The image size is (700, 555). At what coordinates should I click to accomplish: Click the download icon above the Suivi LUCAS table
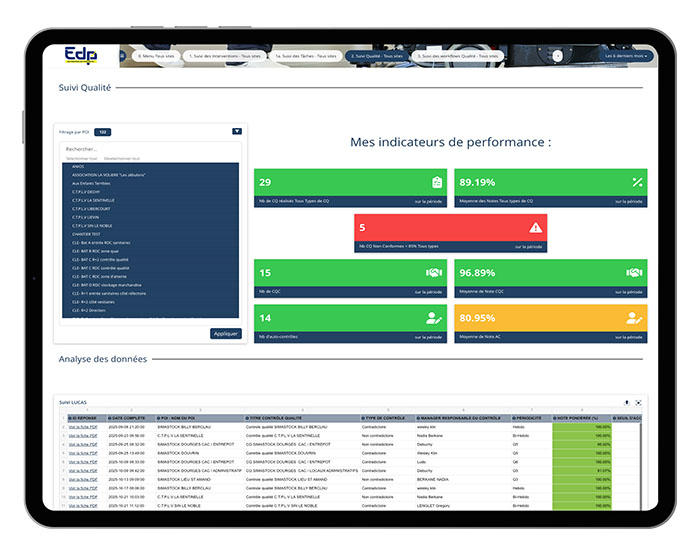[627, 402]
